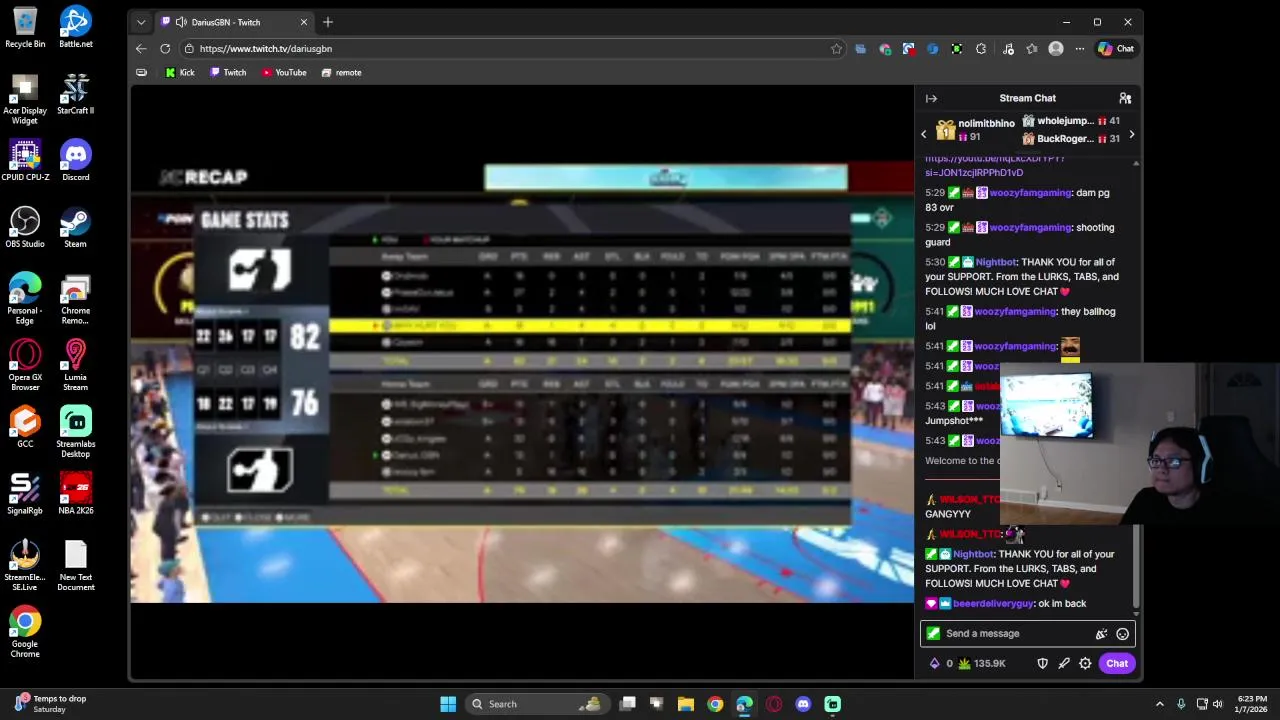
Task: Click the moderator badge in Send a message box
Action: tap(933, 633)
